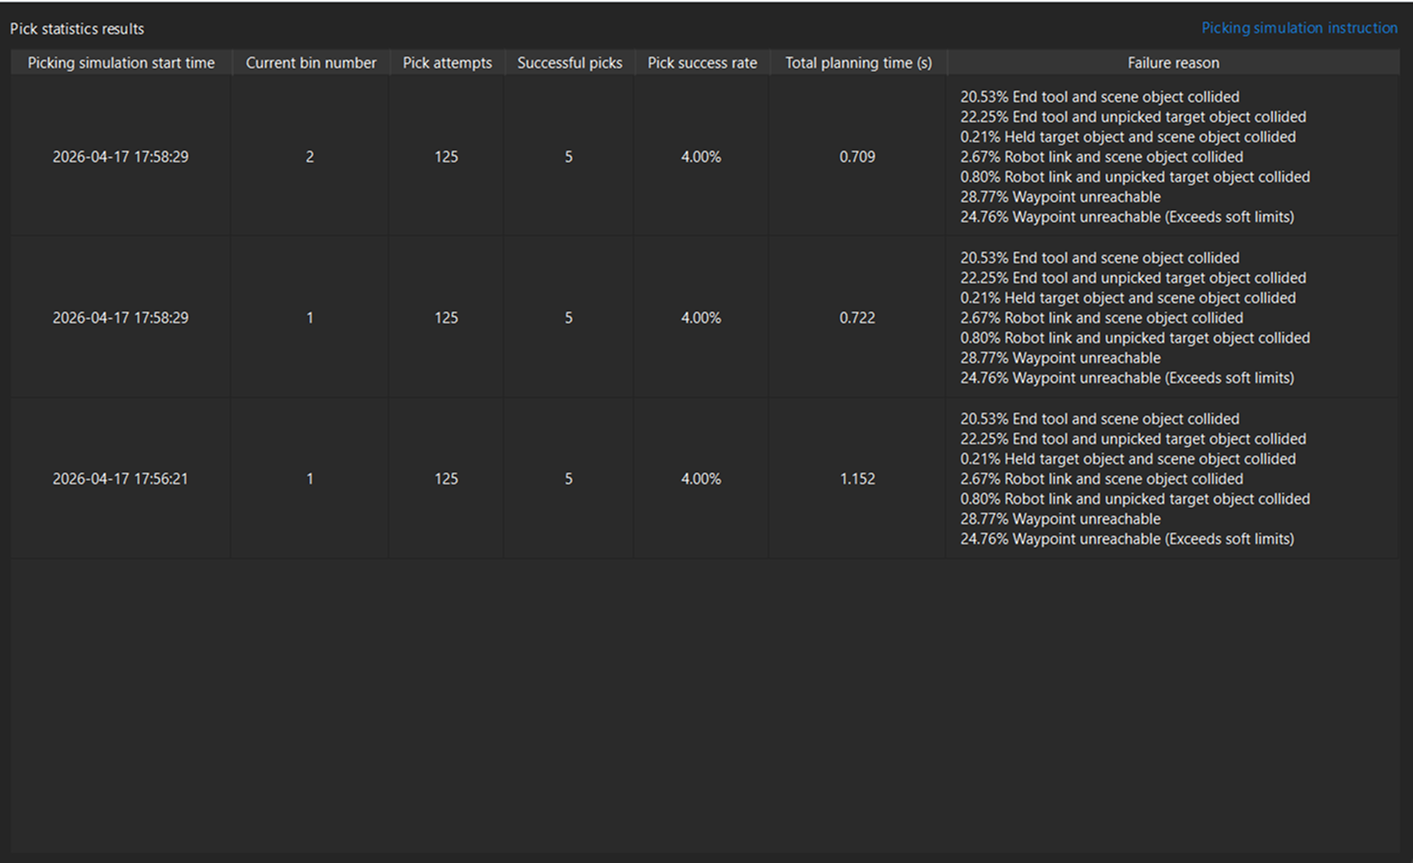
Task: Click the Pick attempts column header
Action: [x=447, y=62]
